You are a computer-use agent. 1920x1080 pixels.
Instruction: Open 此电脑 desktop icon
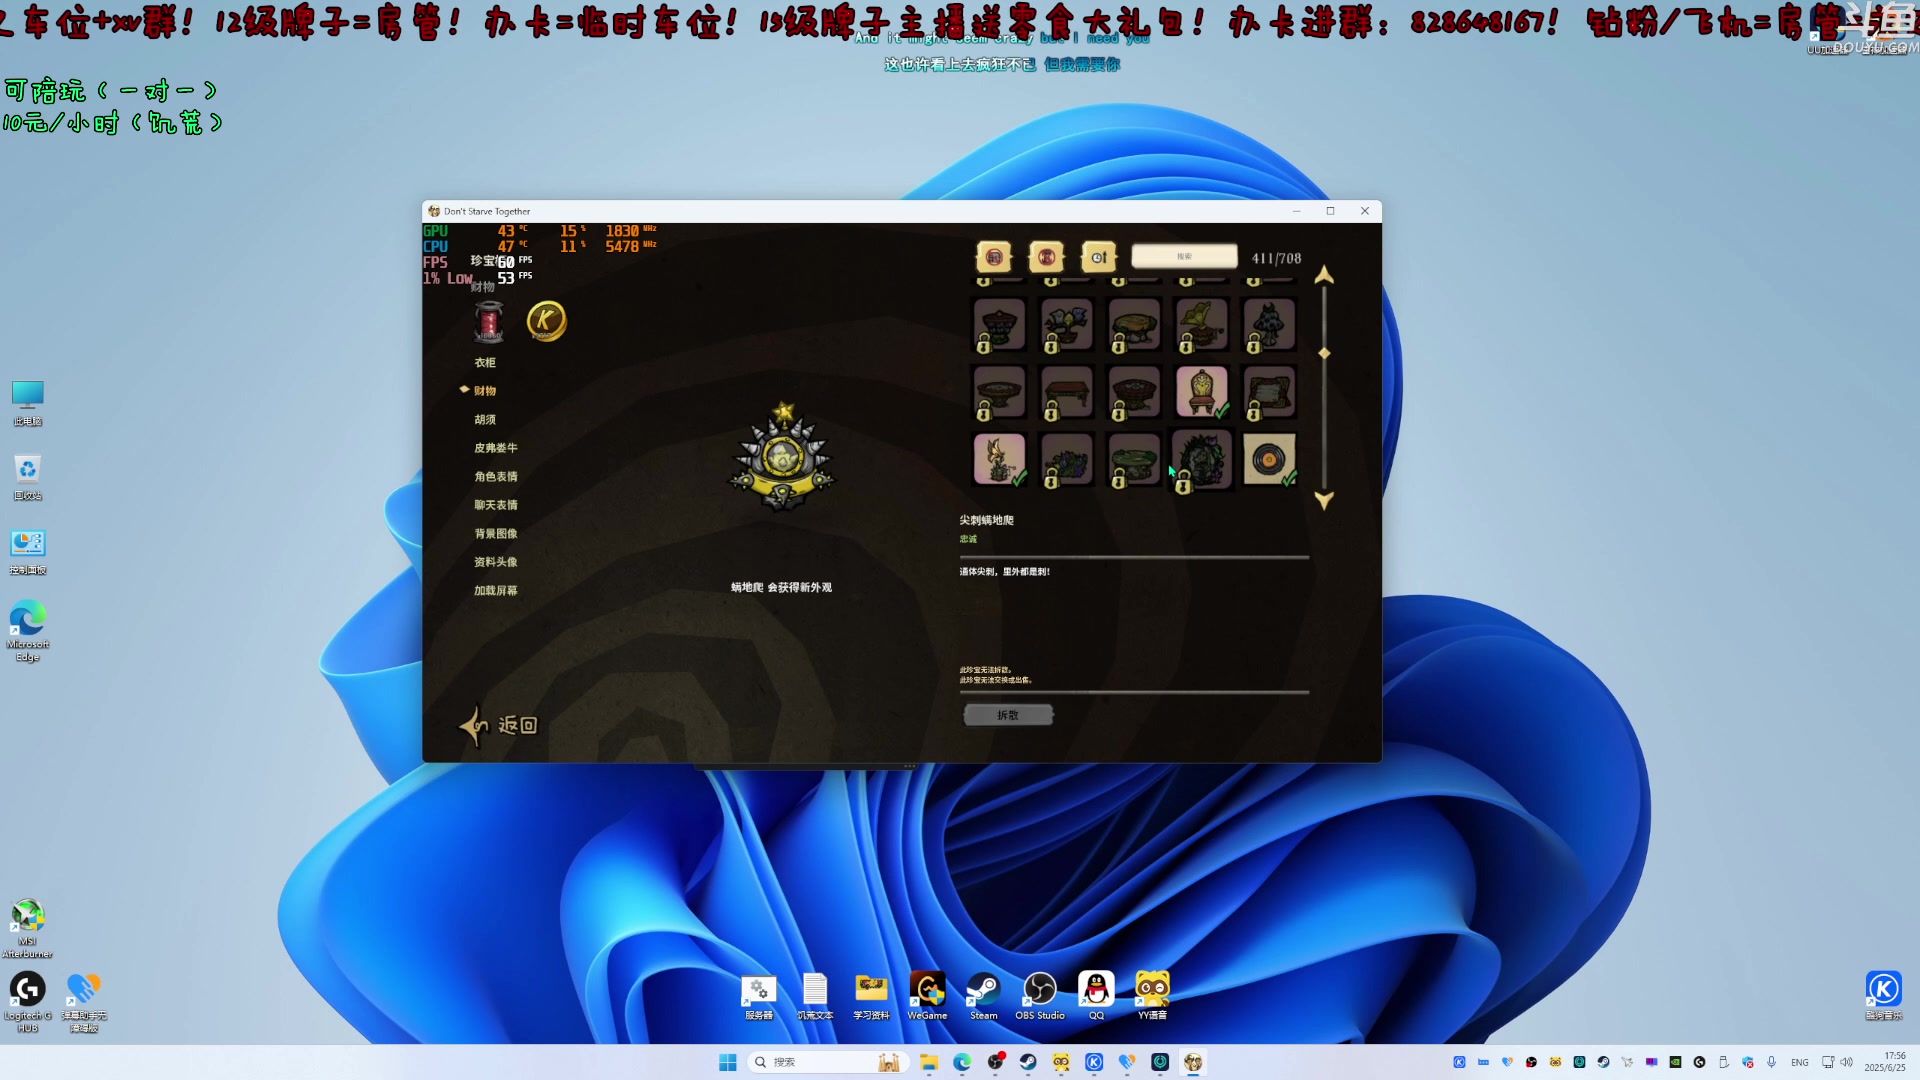click(x=28, y=403)
